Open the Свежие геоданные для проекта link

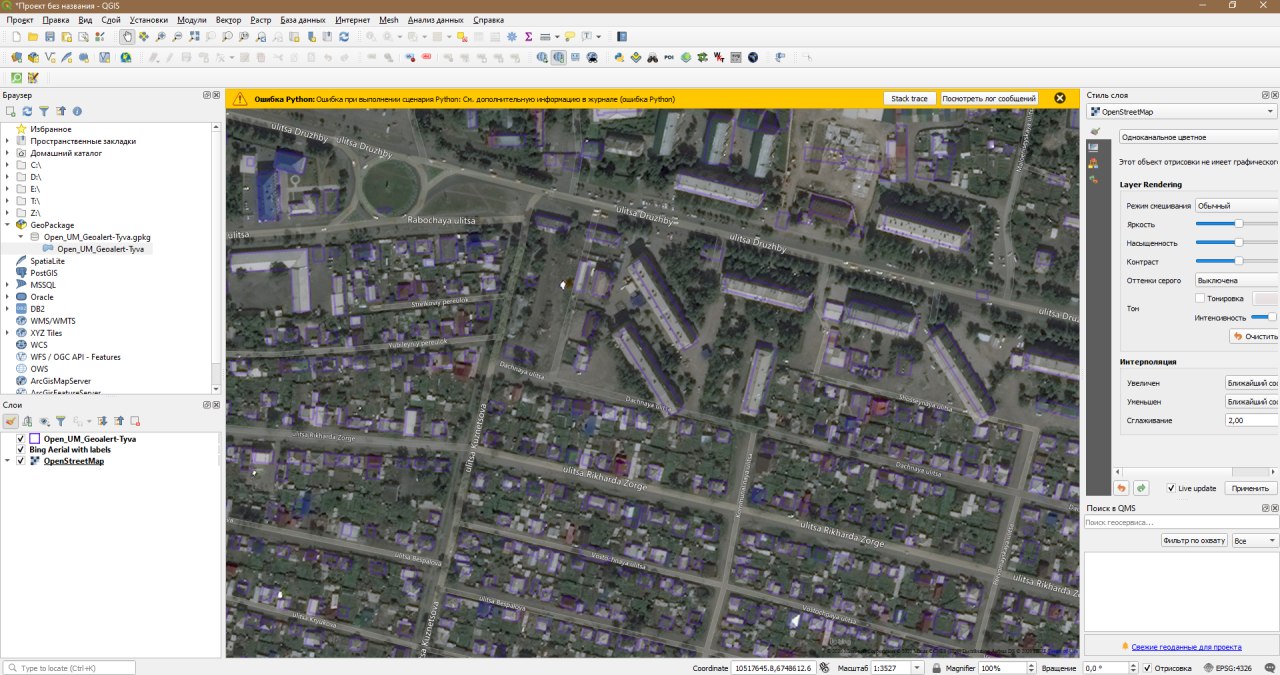[x=1186, y=647]
